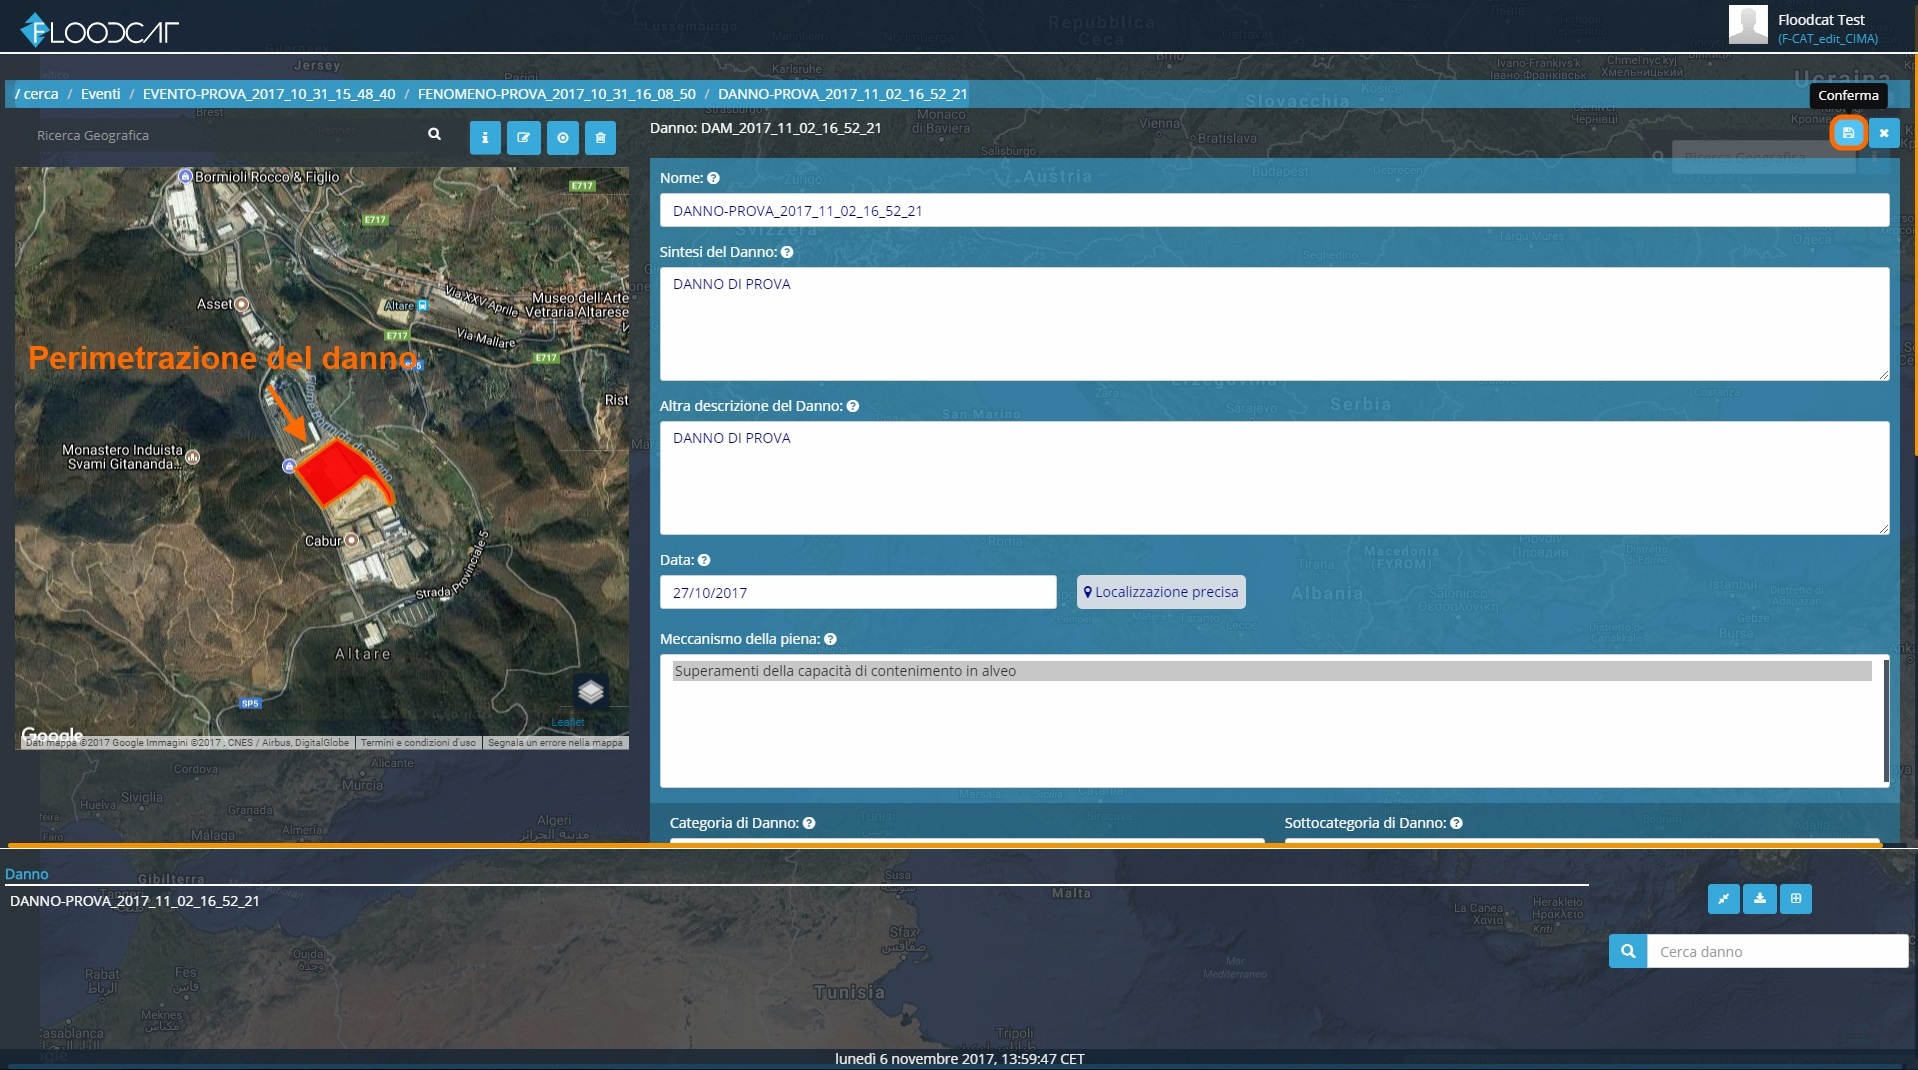1918x1070 pixels.
Task: Click the Sintesi del Danno text area
Action: tap(1274, 324)
